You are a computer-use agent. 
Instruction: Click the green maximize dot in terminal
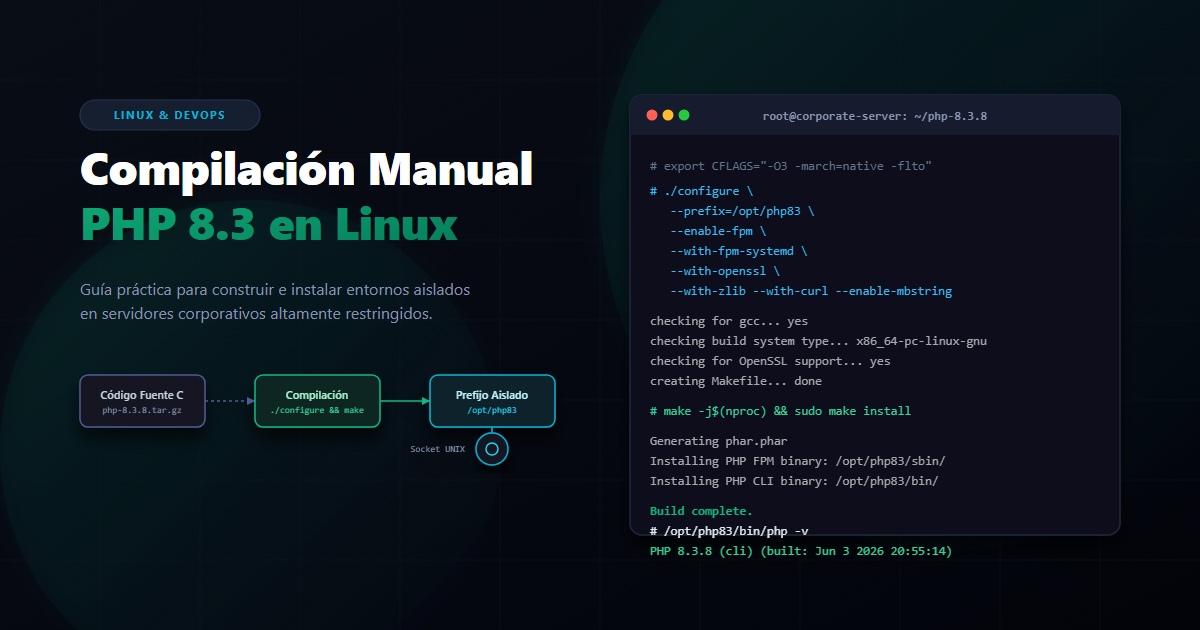coord(684,115)
